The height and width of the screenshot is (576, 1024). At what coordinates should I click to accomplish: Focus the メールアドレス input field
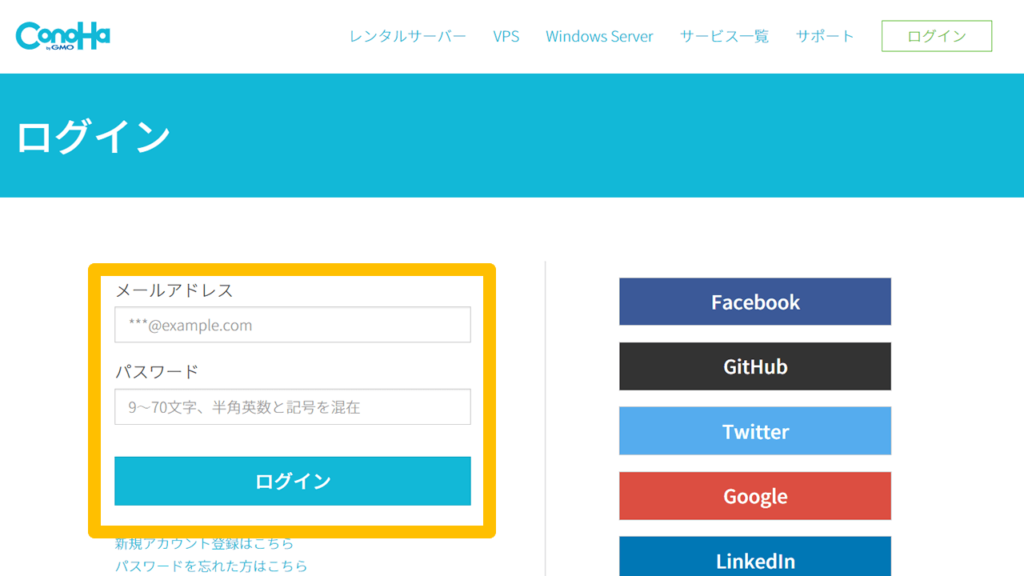point(293,325)
